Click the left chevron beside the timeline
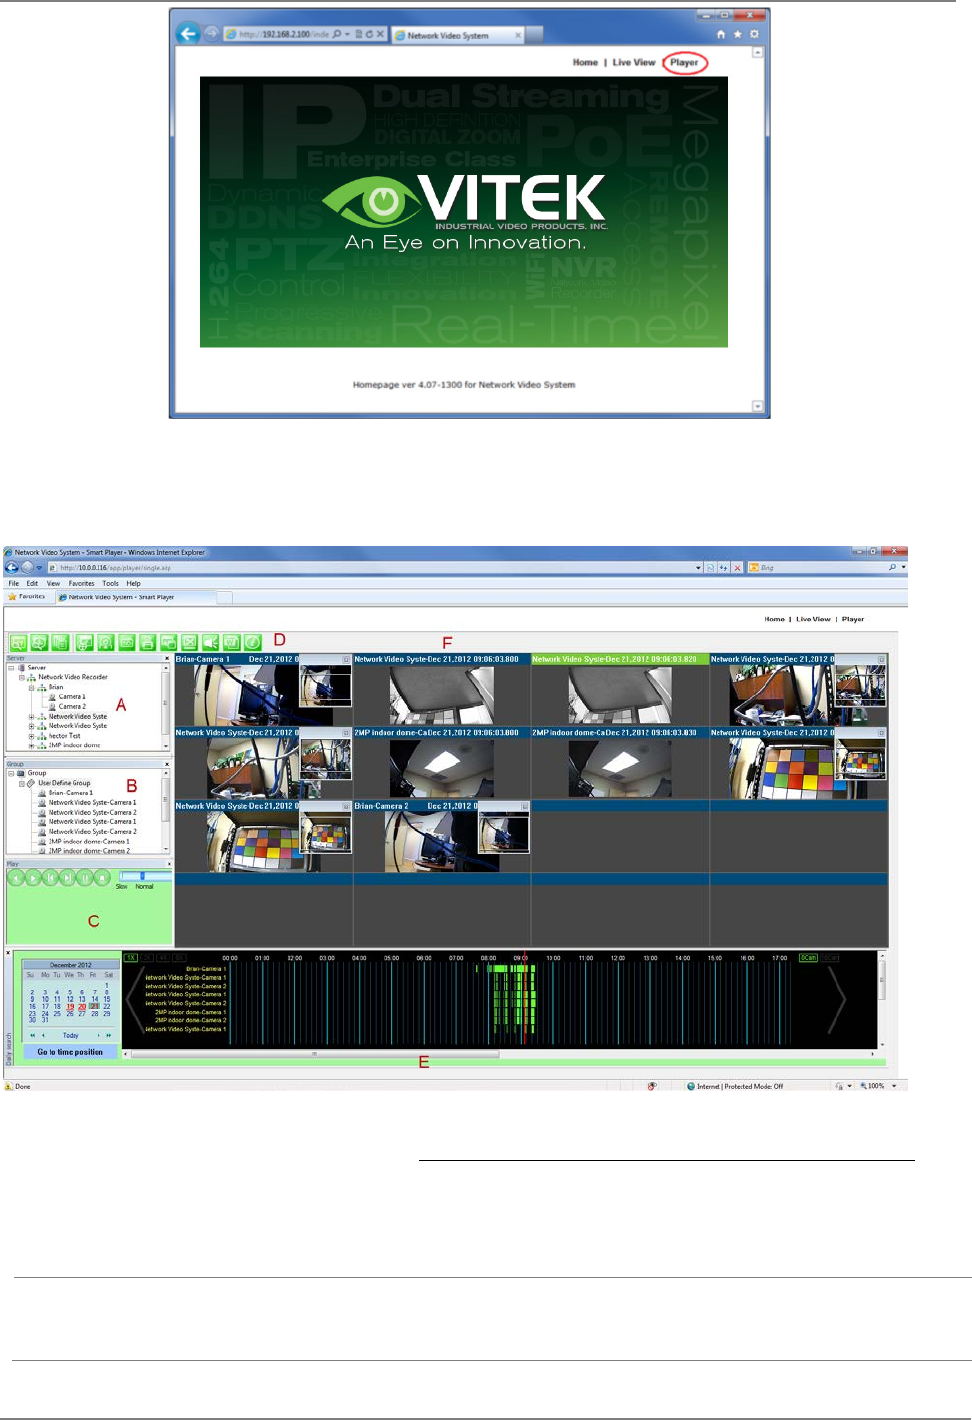 [135, 1000]
